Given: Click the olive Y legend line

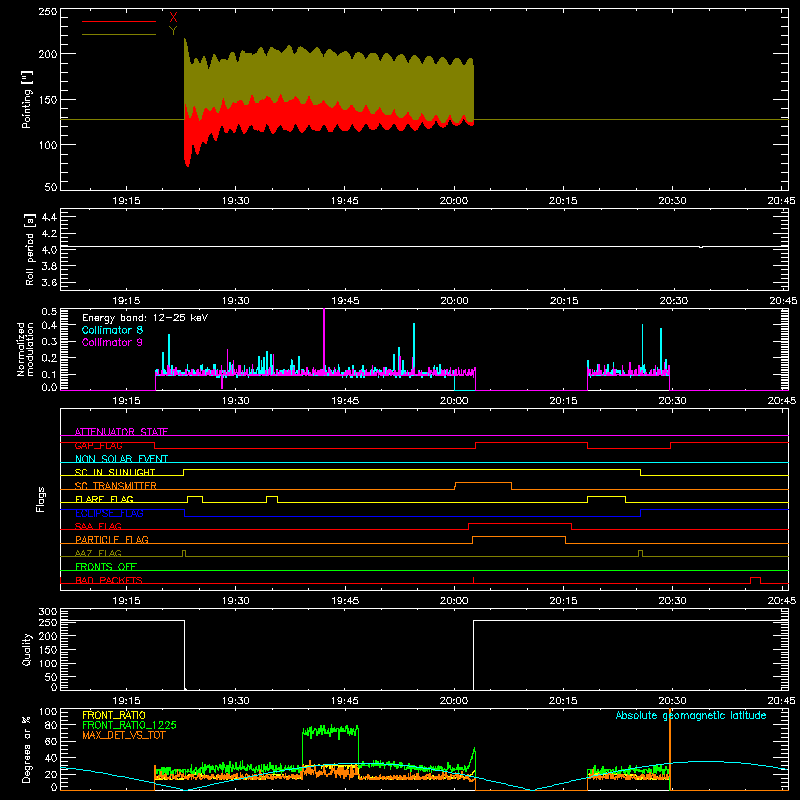Looking at the screenshot, I should [119, 34].
